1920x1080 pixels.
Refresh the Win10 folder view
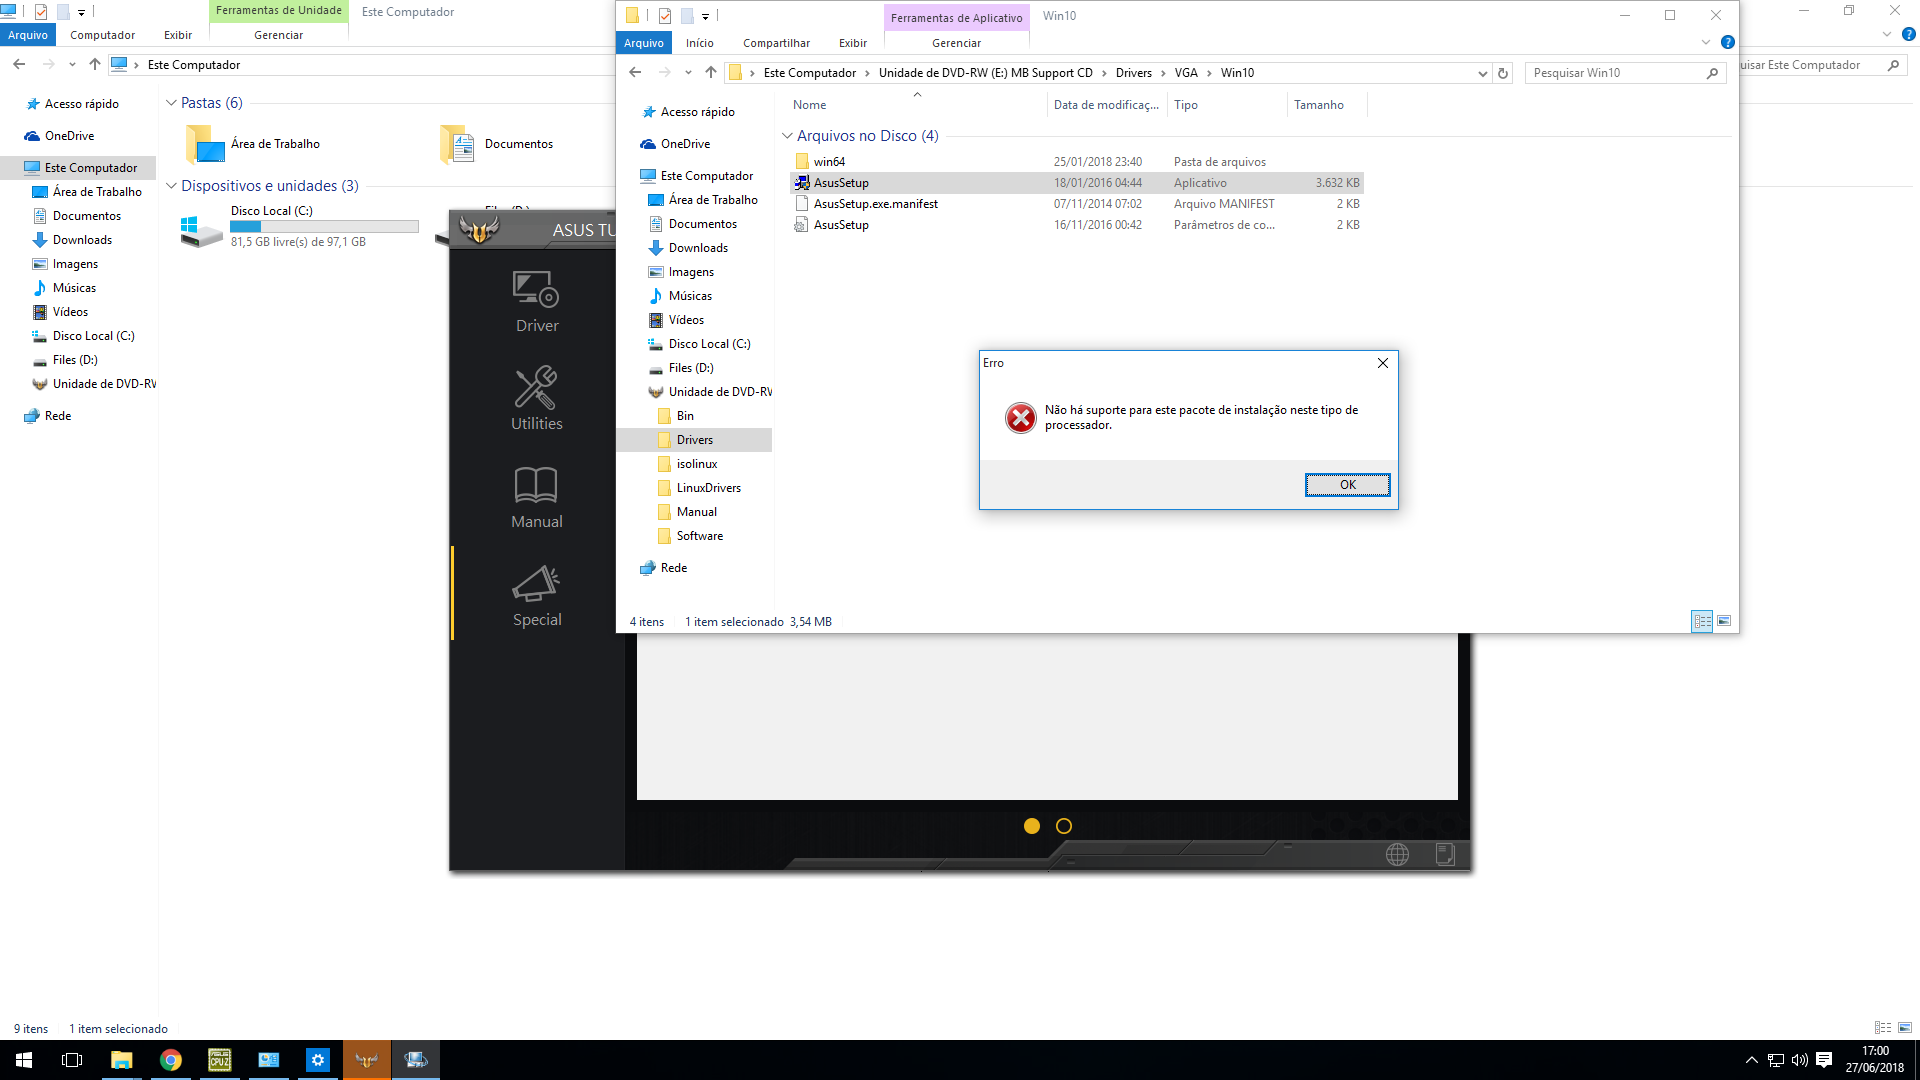pyautogui.click(x=1503, y=73)
